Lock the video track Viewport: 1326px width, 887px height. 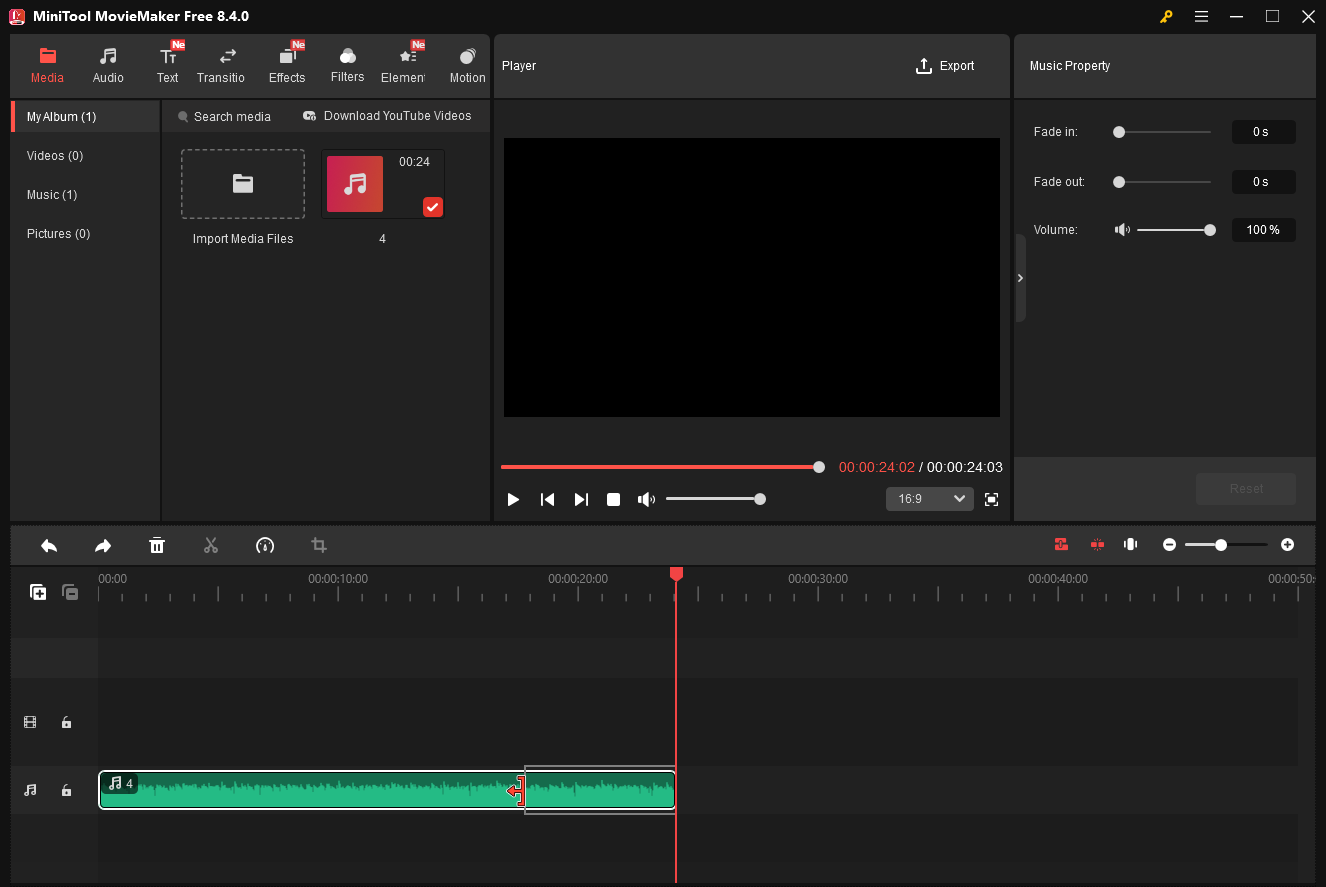(66, 722)
